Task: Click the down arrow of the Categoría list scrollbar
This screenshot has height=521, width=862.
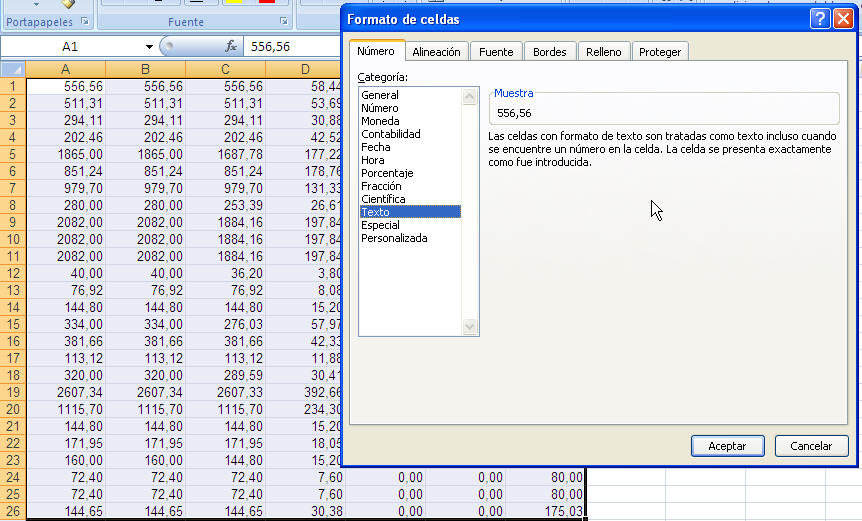Action: coord(469,326)
